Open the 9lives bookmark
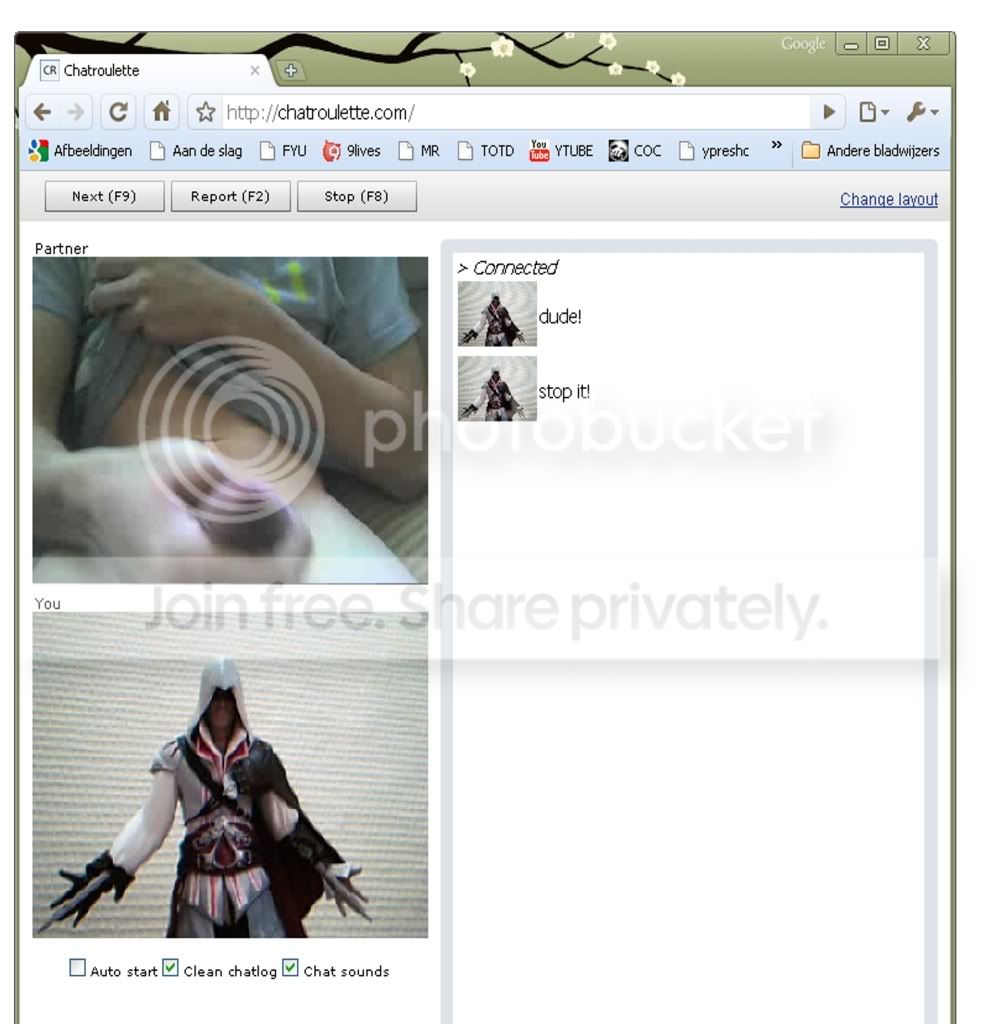Screen dimensions: 987x1024 coord(351,151)
